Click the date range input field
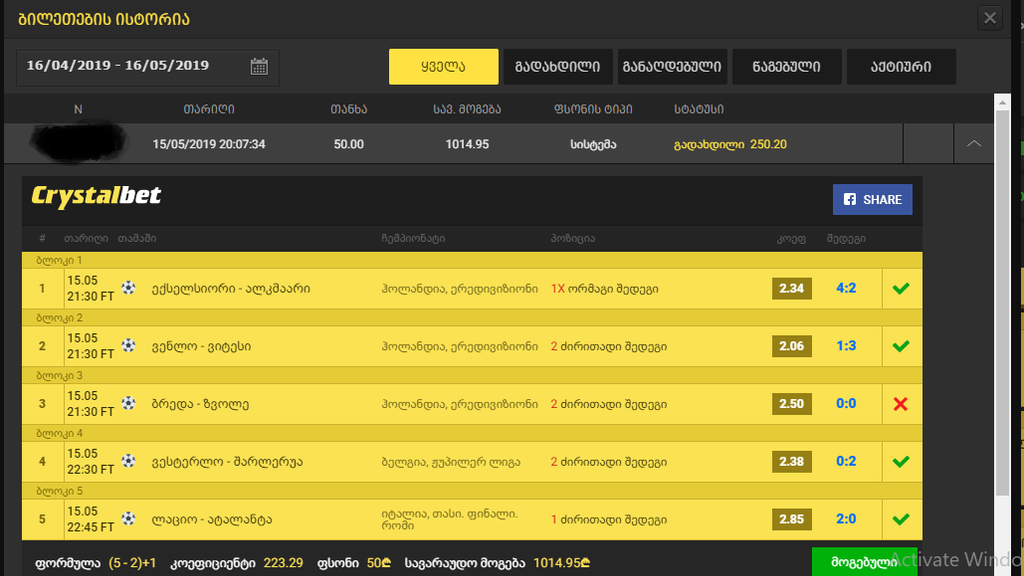 (x=148, y=68)
